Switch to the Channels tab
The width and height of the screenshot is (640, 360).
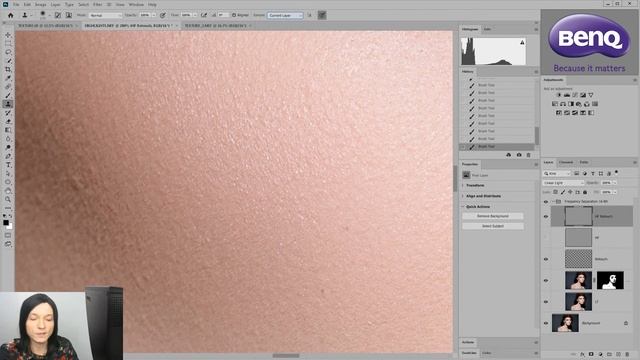point(566,162)
